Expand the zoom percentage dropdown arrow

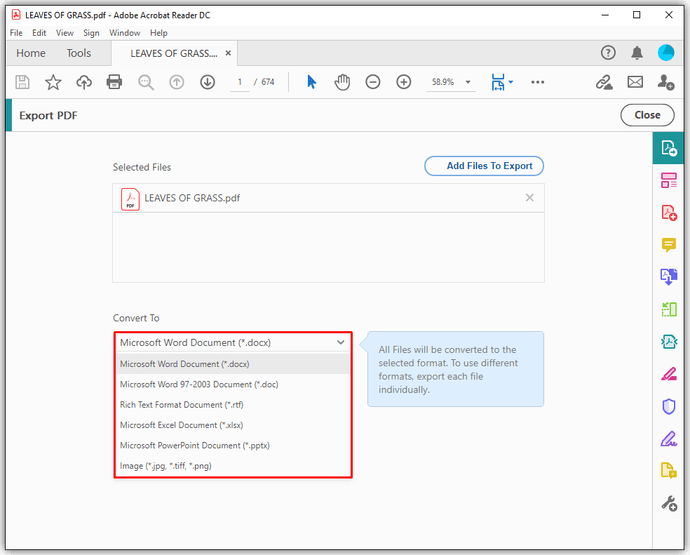coord(468,82)
